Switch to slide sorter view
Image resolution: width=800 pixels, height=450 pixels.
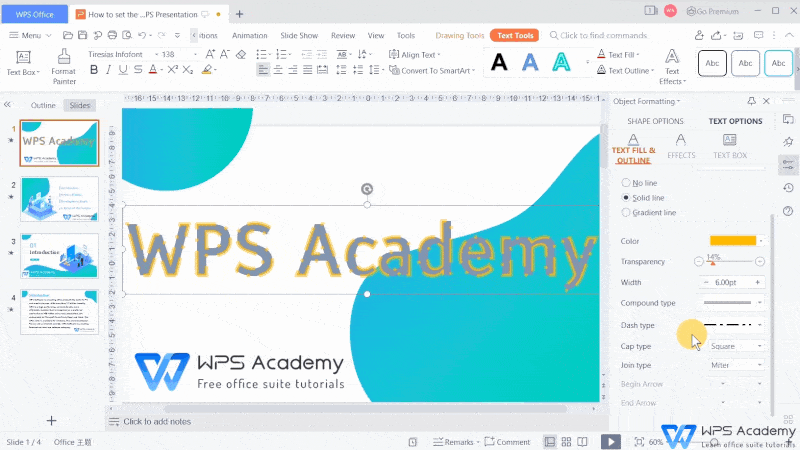click(x=566, y=442)
